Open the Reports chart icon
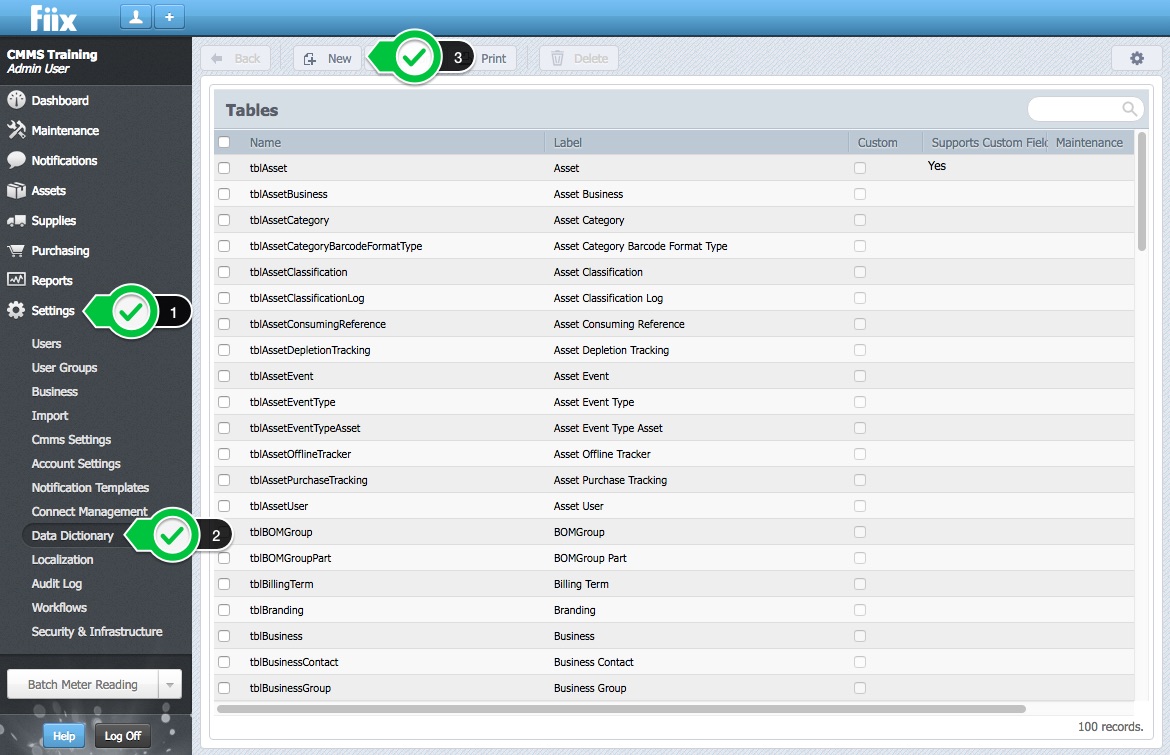Viewport: 1170px width, 755px height. point(16,280)
